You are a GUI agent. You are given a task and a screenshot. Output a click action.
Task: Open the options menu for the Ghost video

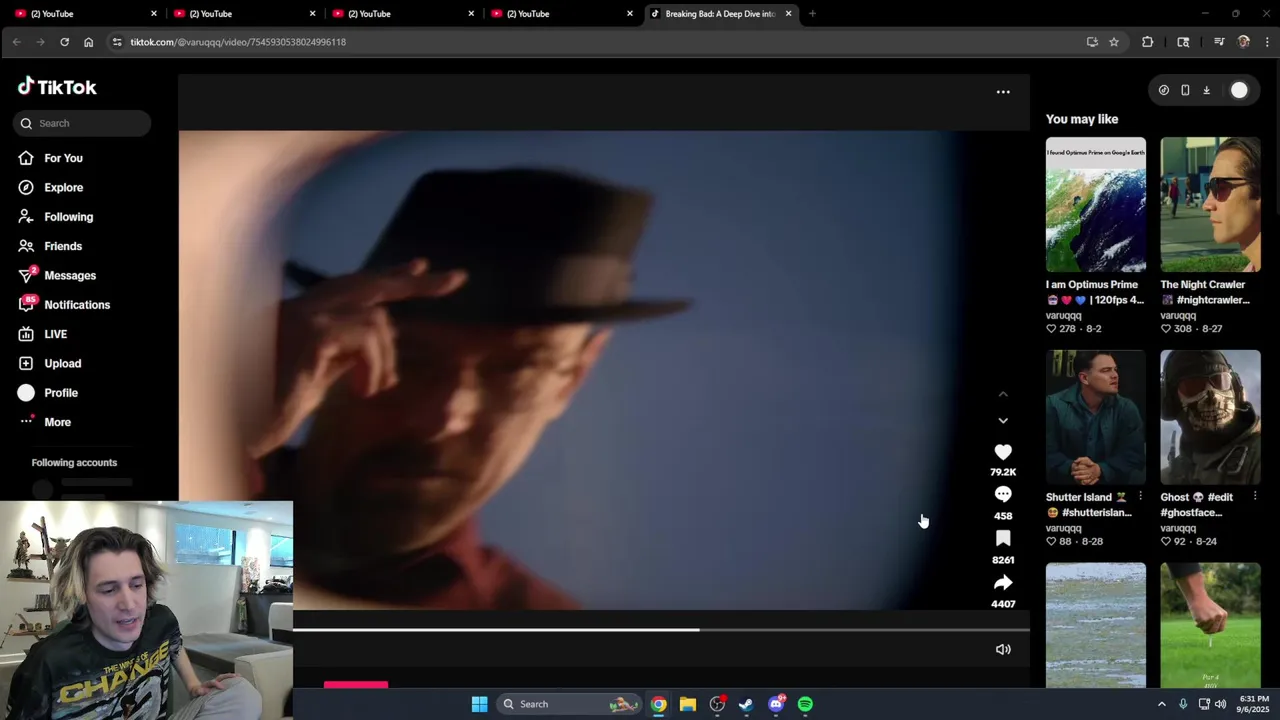coord(1255,497)
